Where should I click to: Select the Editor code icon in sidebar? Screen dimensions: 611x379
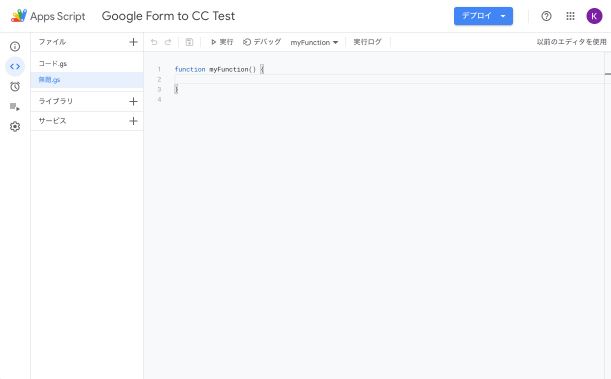click(x=15, y=67)
